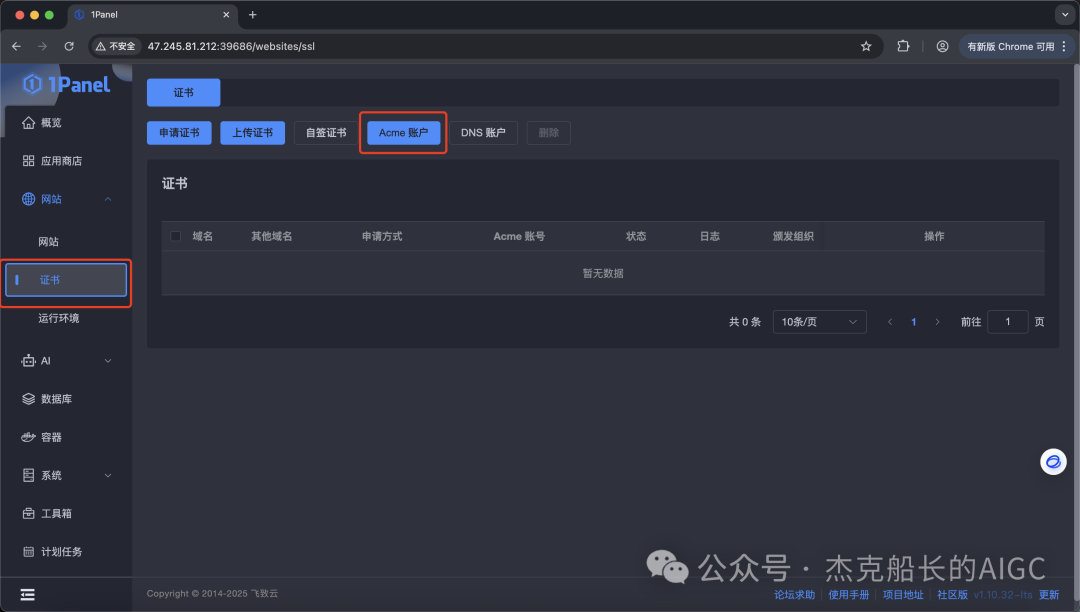Select page 1 in pagination

point(913,321)
